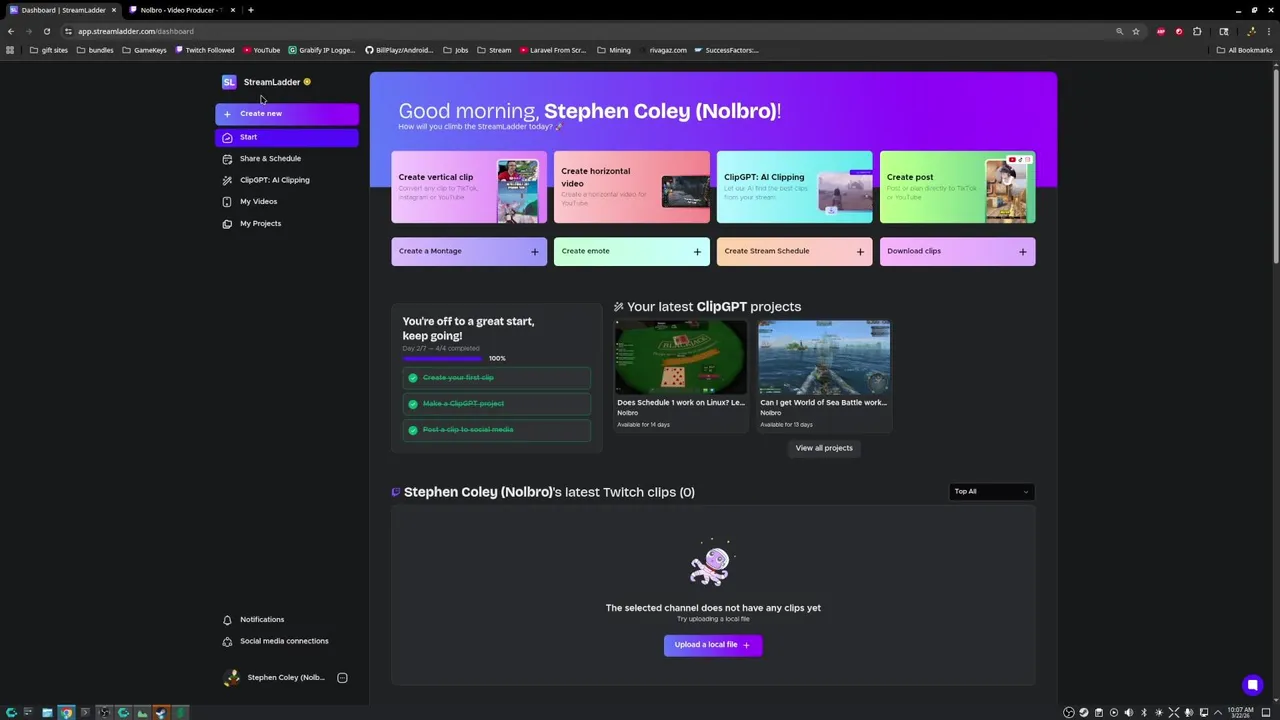Bookmark this page with the star icon
Image resolution: width=1280 pixels, height=720 pixels.
pyautogui.click(x=1136, y=31)
